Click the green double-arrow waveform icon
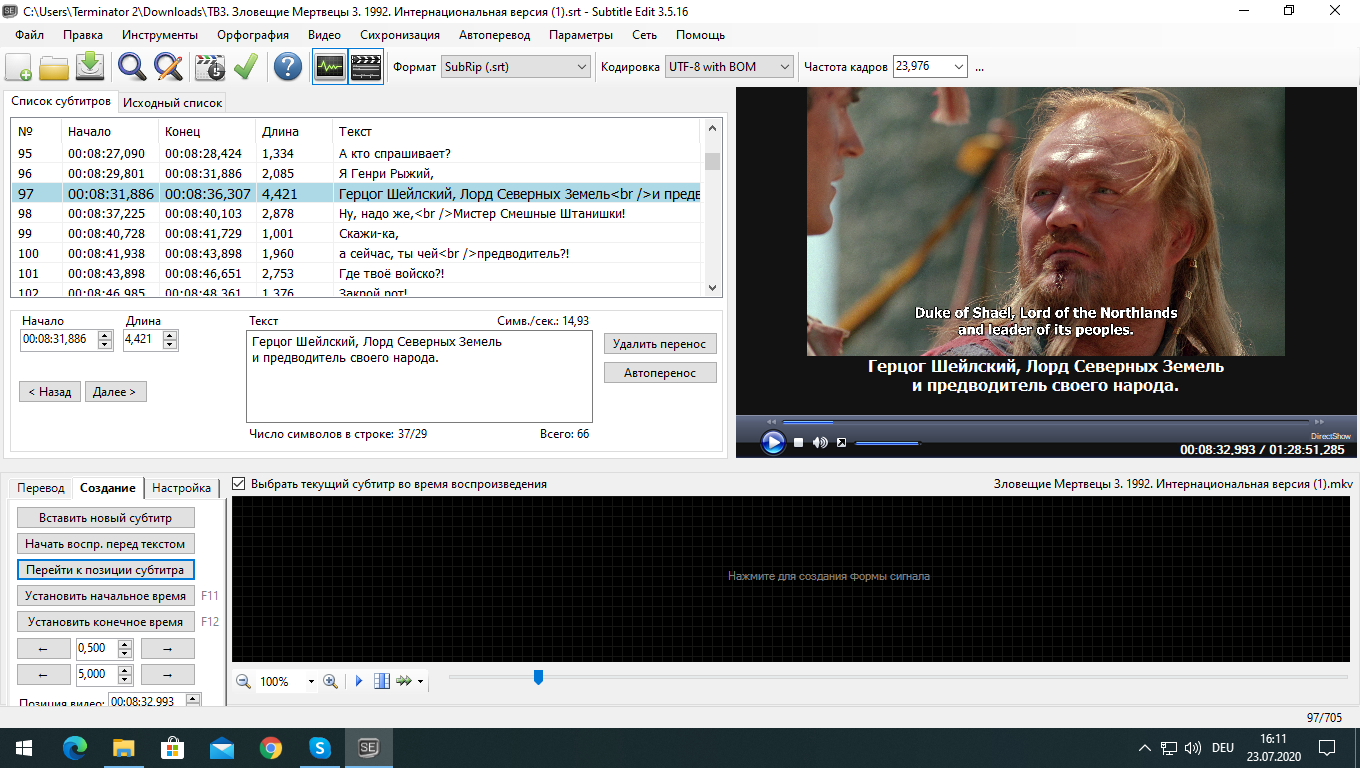This screenshot has height=768, width=1360. 404,681
